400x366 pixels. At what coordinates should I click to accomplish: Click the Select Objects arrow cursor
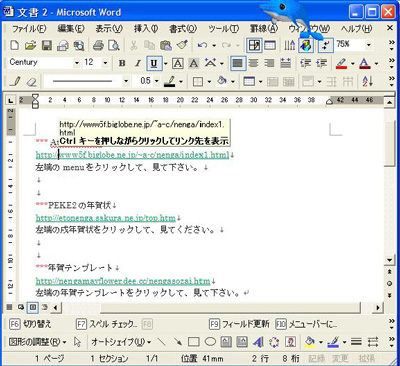coord(78,342)
